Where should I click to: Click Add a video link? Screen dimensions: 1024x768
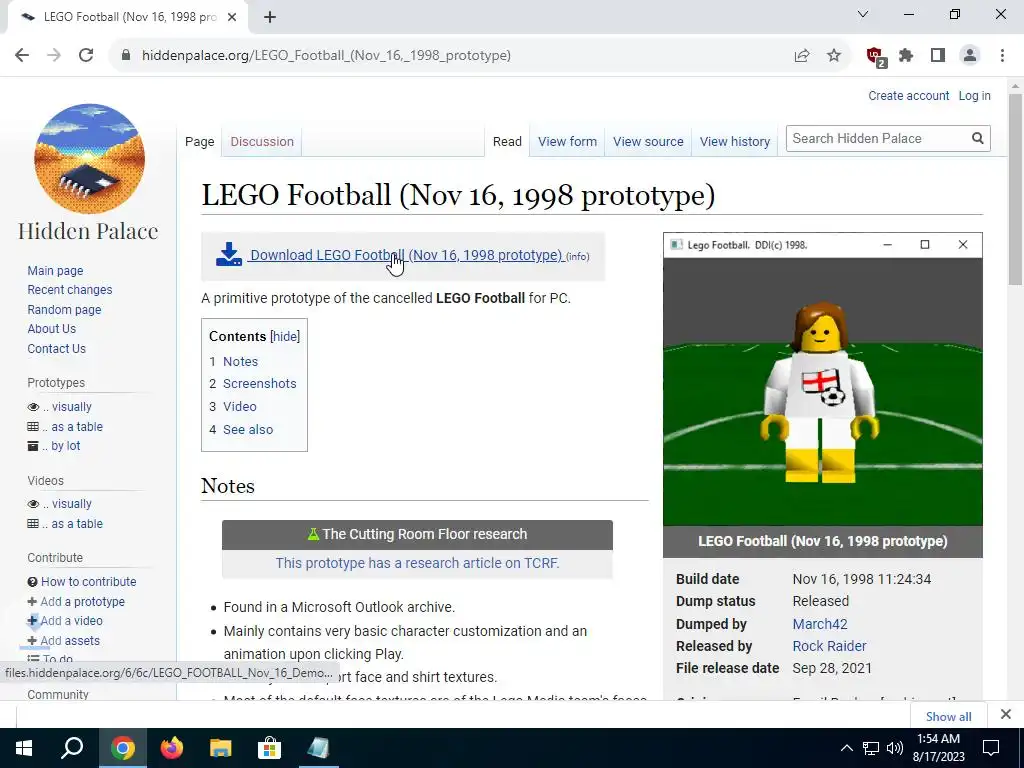(71, 621)
